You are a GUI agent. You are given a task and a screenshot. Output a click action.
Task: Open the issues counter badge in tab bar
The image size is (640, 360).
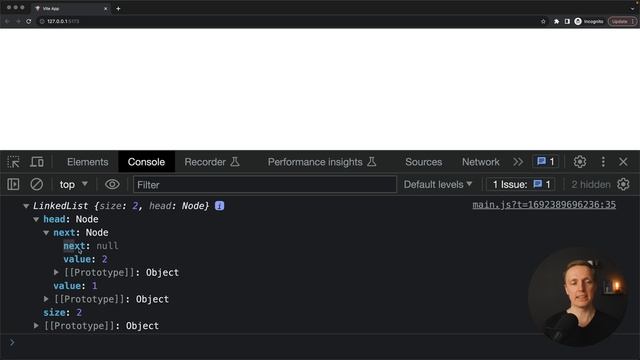tap(545, 162)
